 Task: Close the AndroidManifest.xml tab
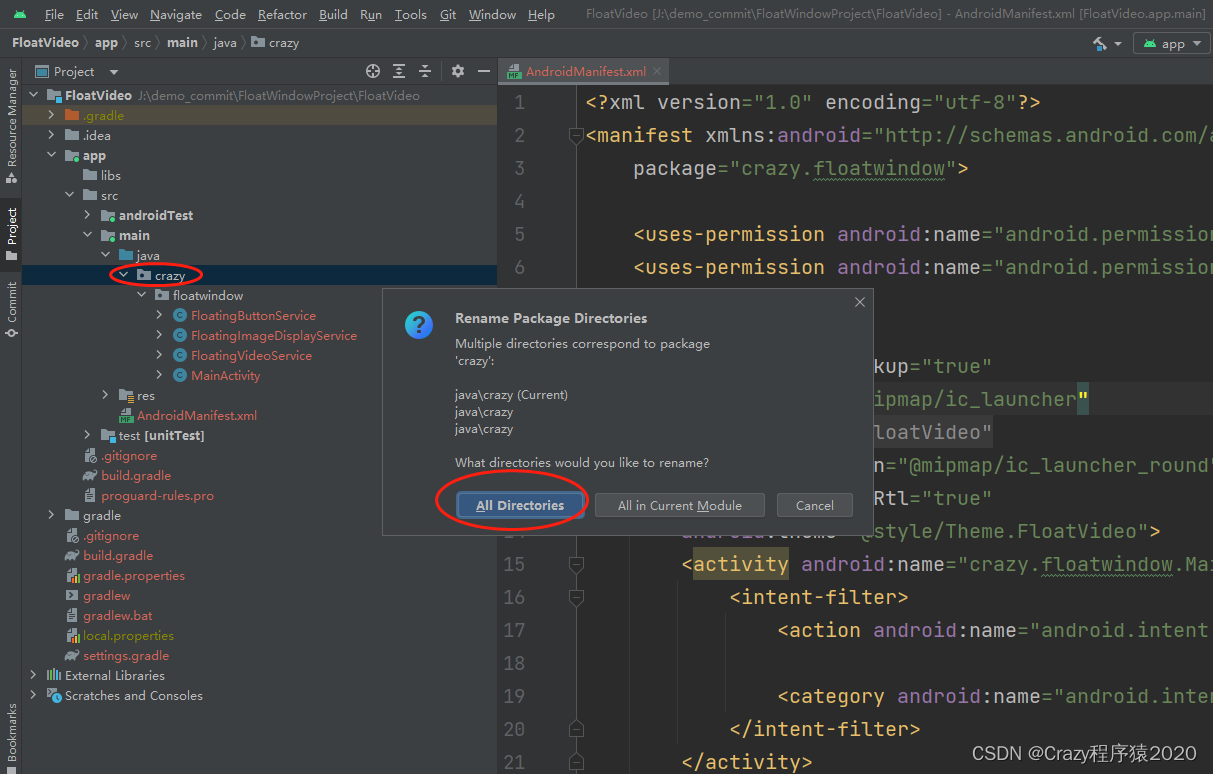point(659,72)
